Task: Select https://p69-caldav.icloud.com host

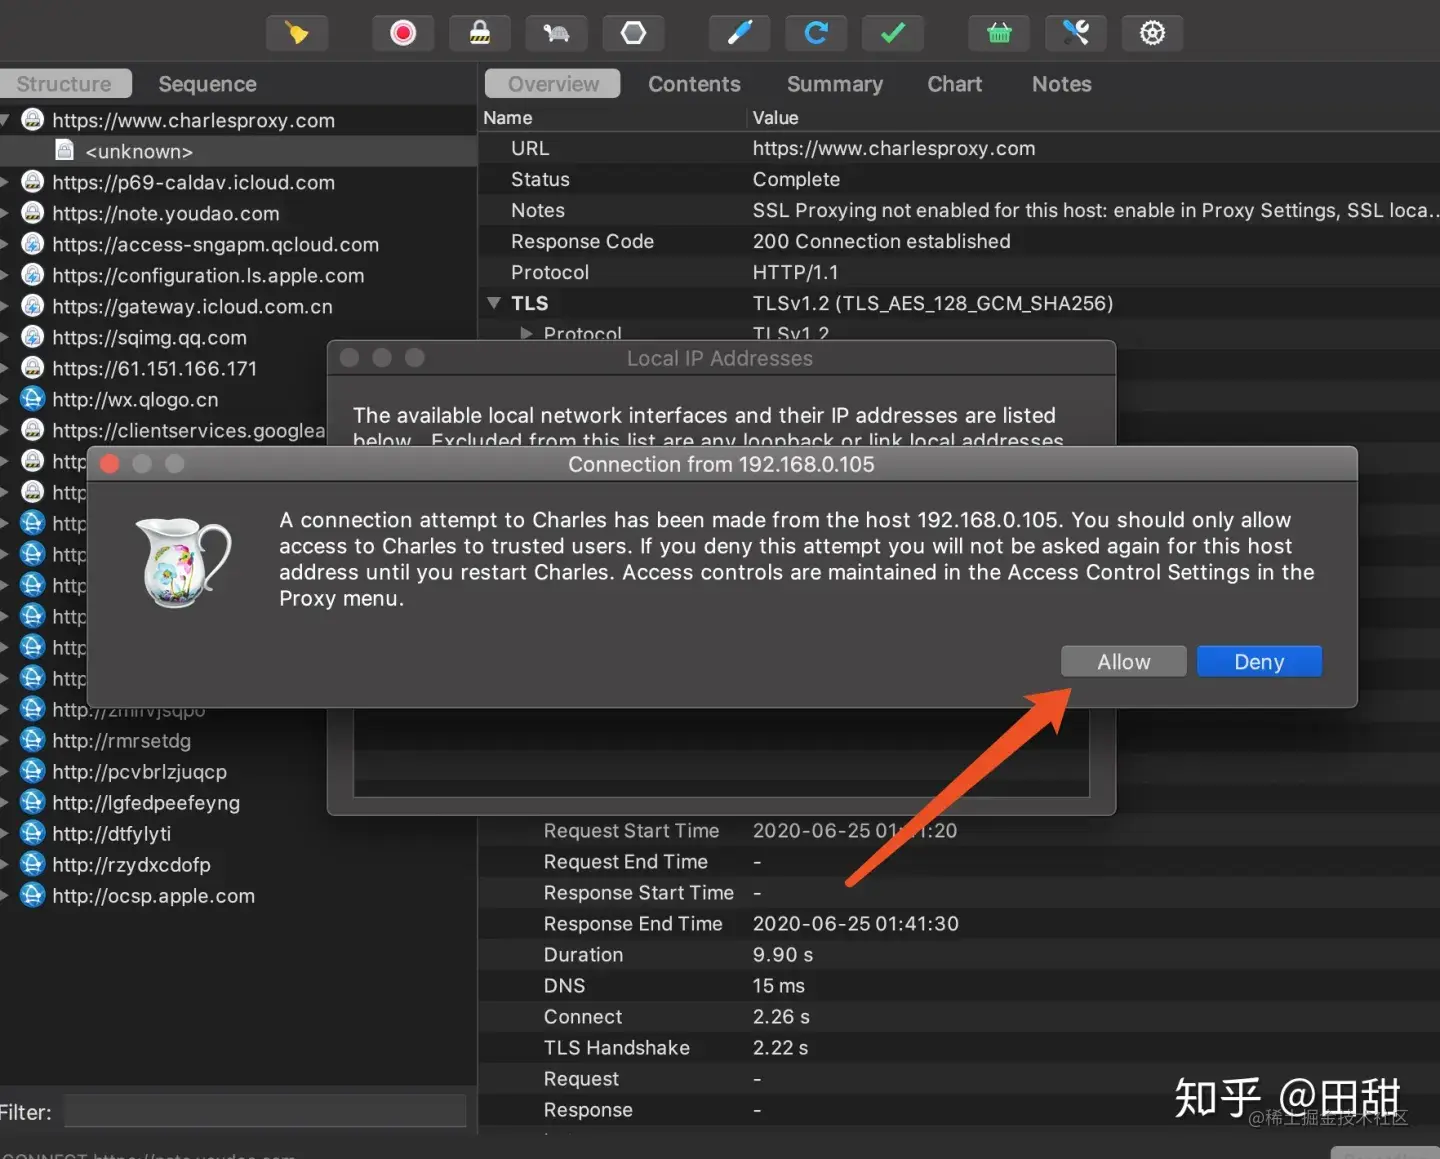Action: 193,183
